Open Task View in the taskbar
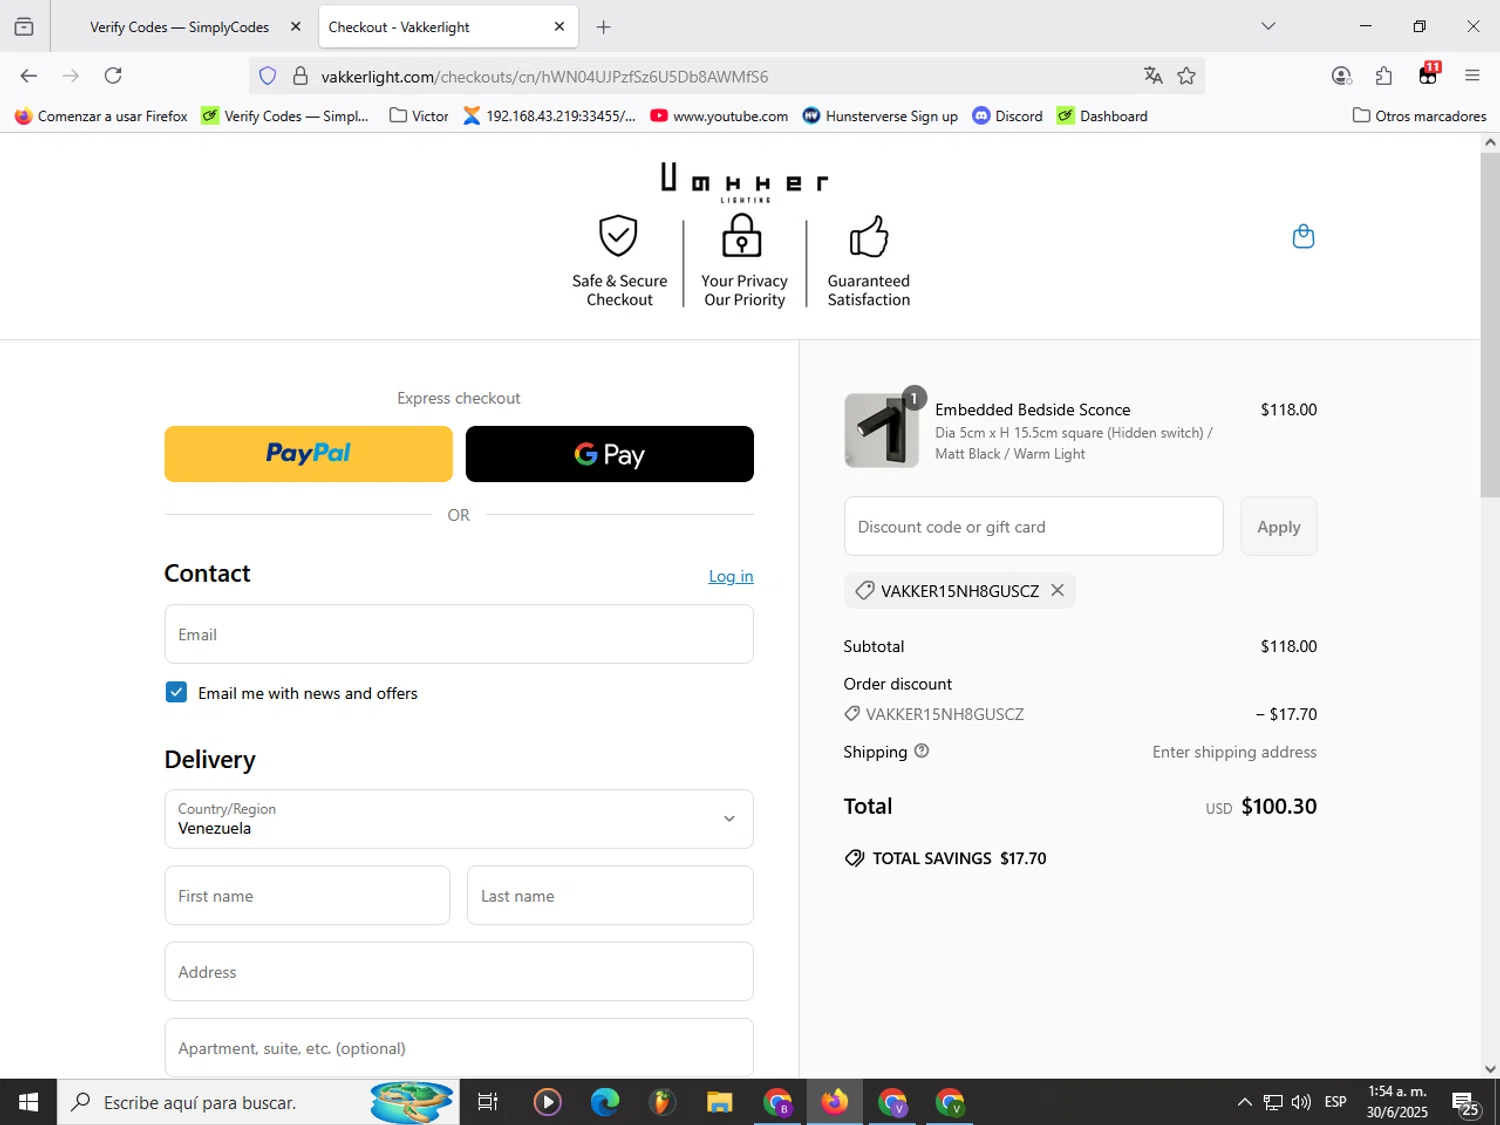The image size is (1500, 1125). (x=488, y=1102)
